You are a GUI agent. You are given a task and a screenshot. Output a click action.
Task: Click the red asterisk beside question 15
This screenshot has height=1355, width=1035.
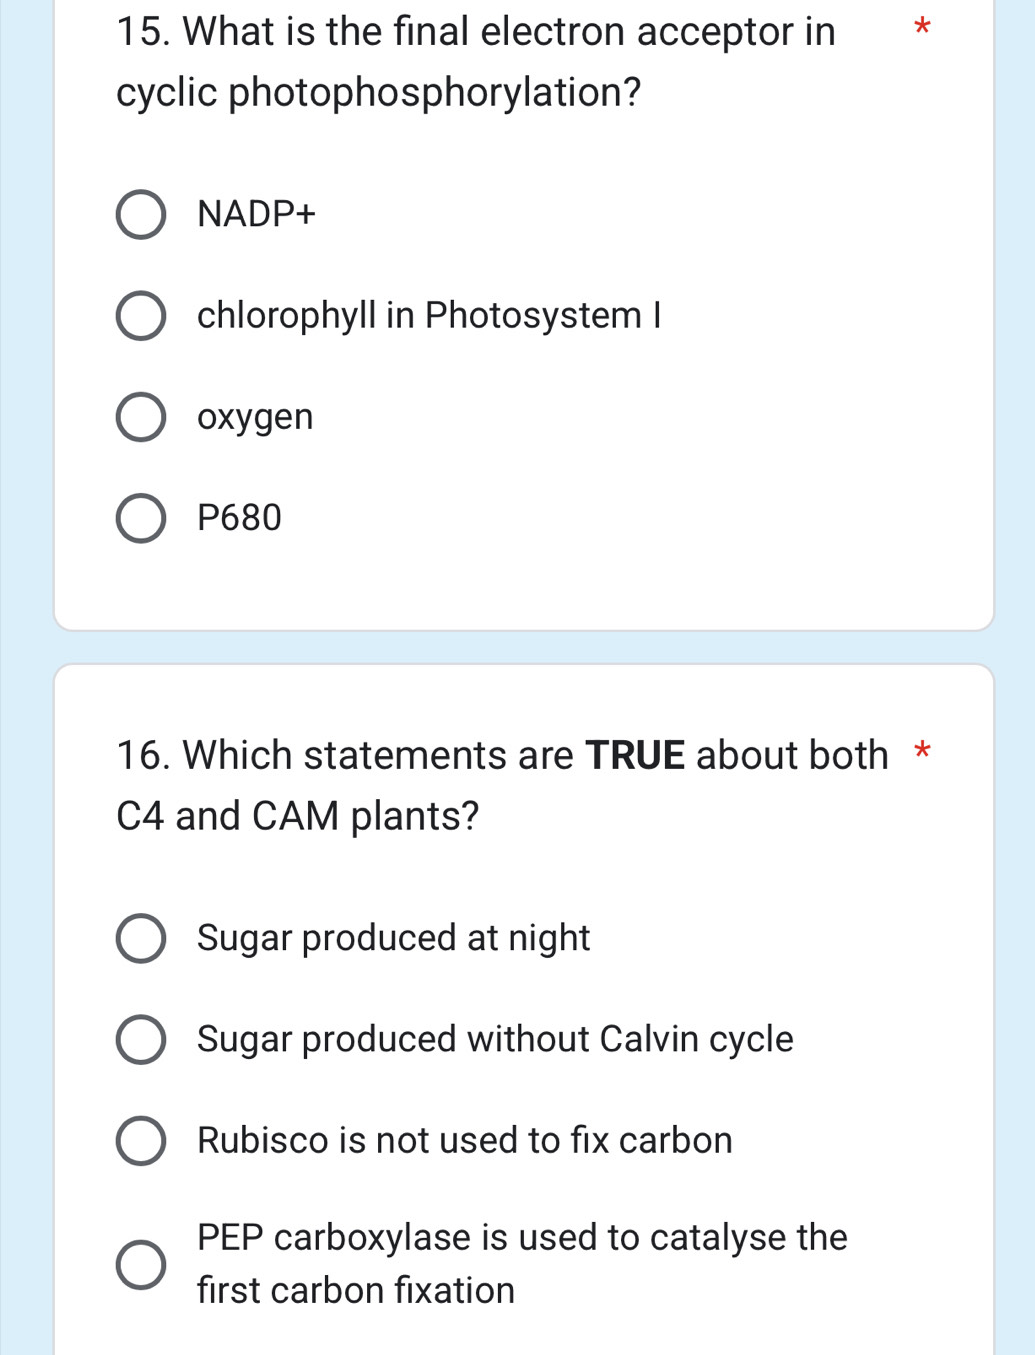[x=921, y=31]
